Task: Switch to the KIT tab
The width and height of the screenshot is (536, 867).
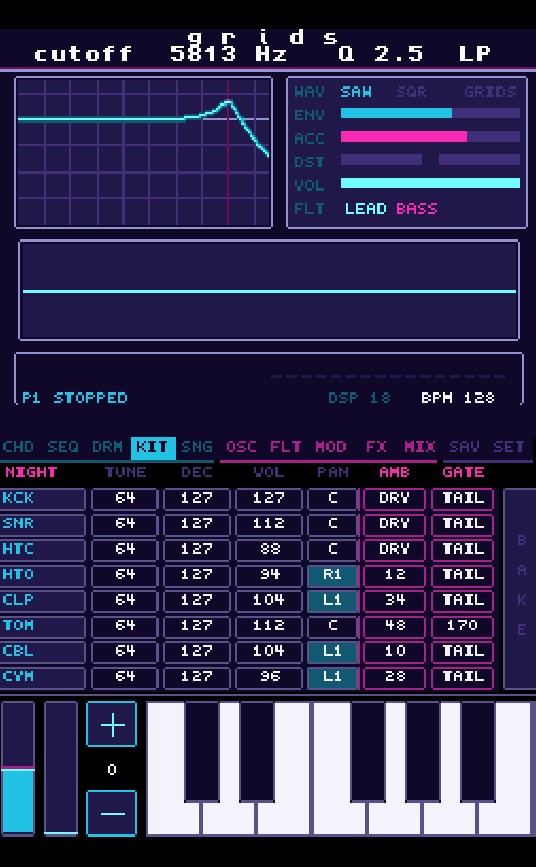Action: [x=153, y=447]
